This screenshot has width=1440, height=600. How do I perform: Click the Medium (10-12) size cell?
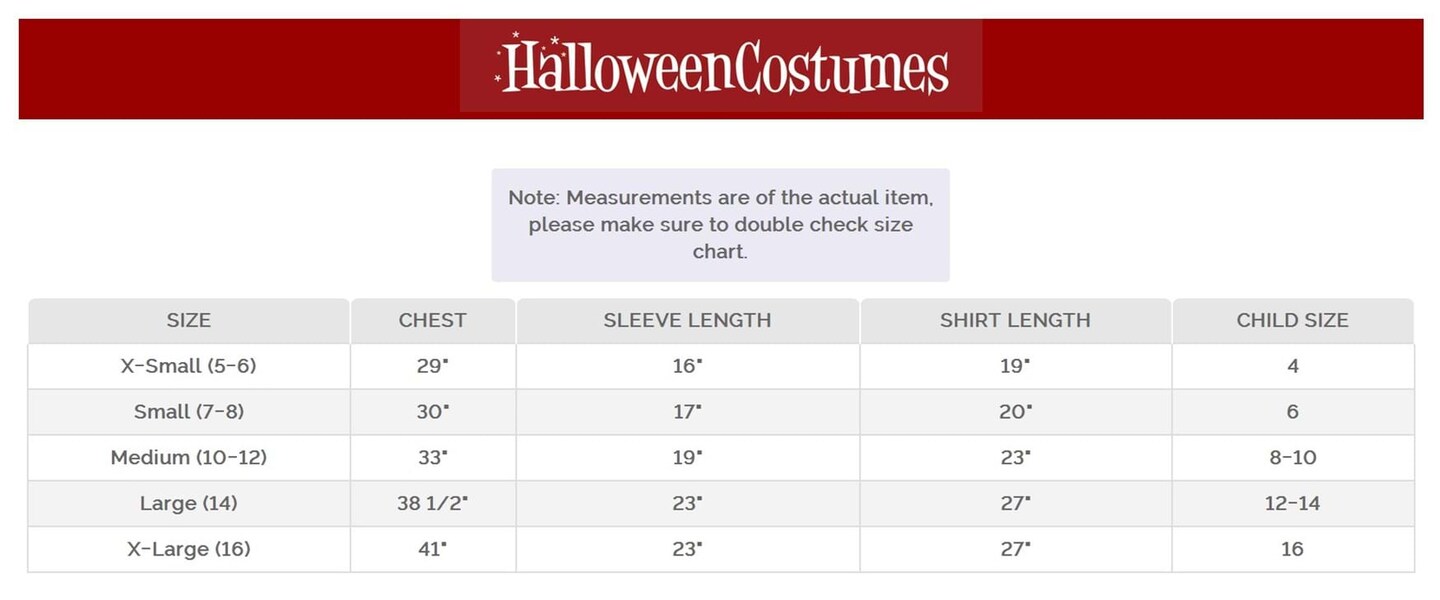[189, 458]
